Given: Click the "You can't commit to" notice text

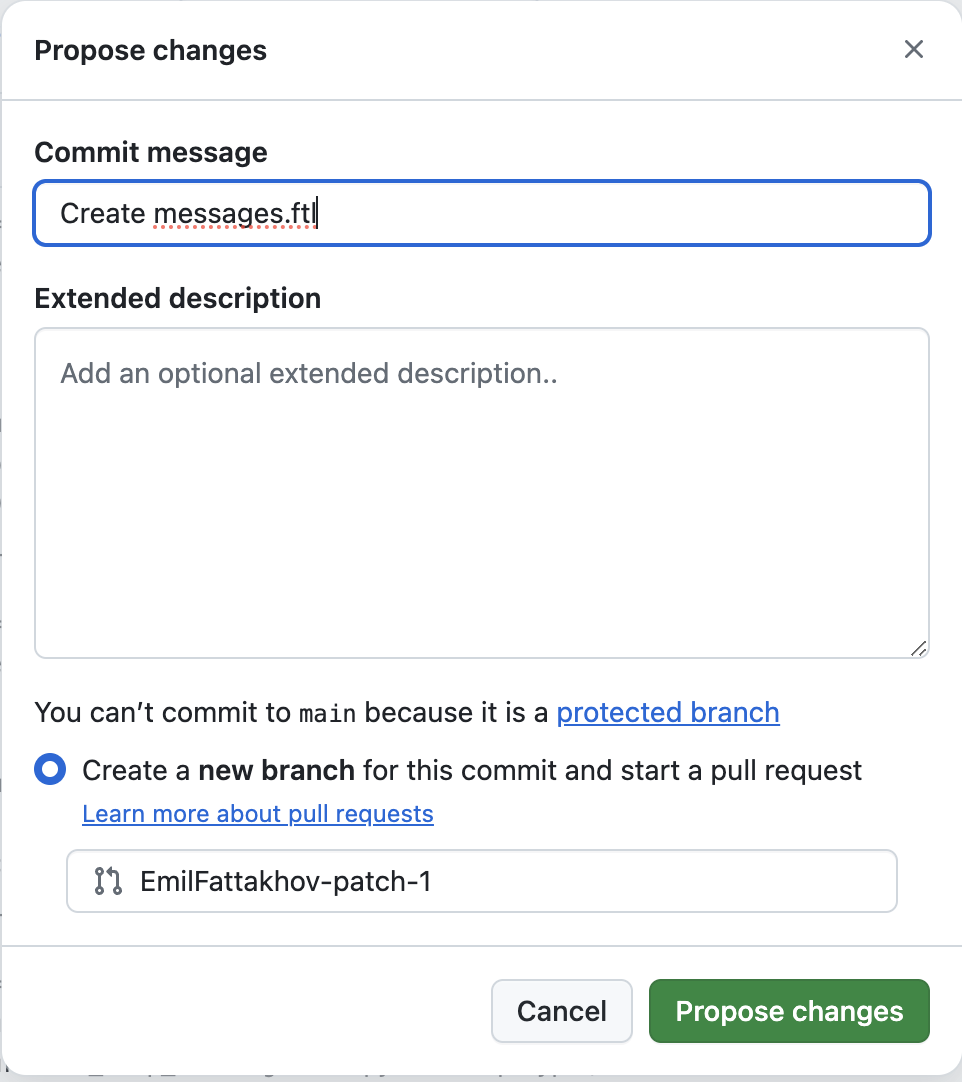Looking at the screenshot, I should point(165,713).
